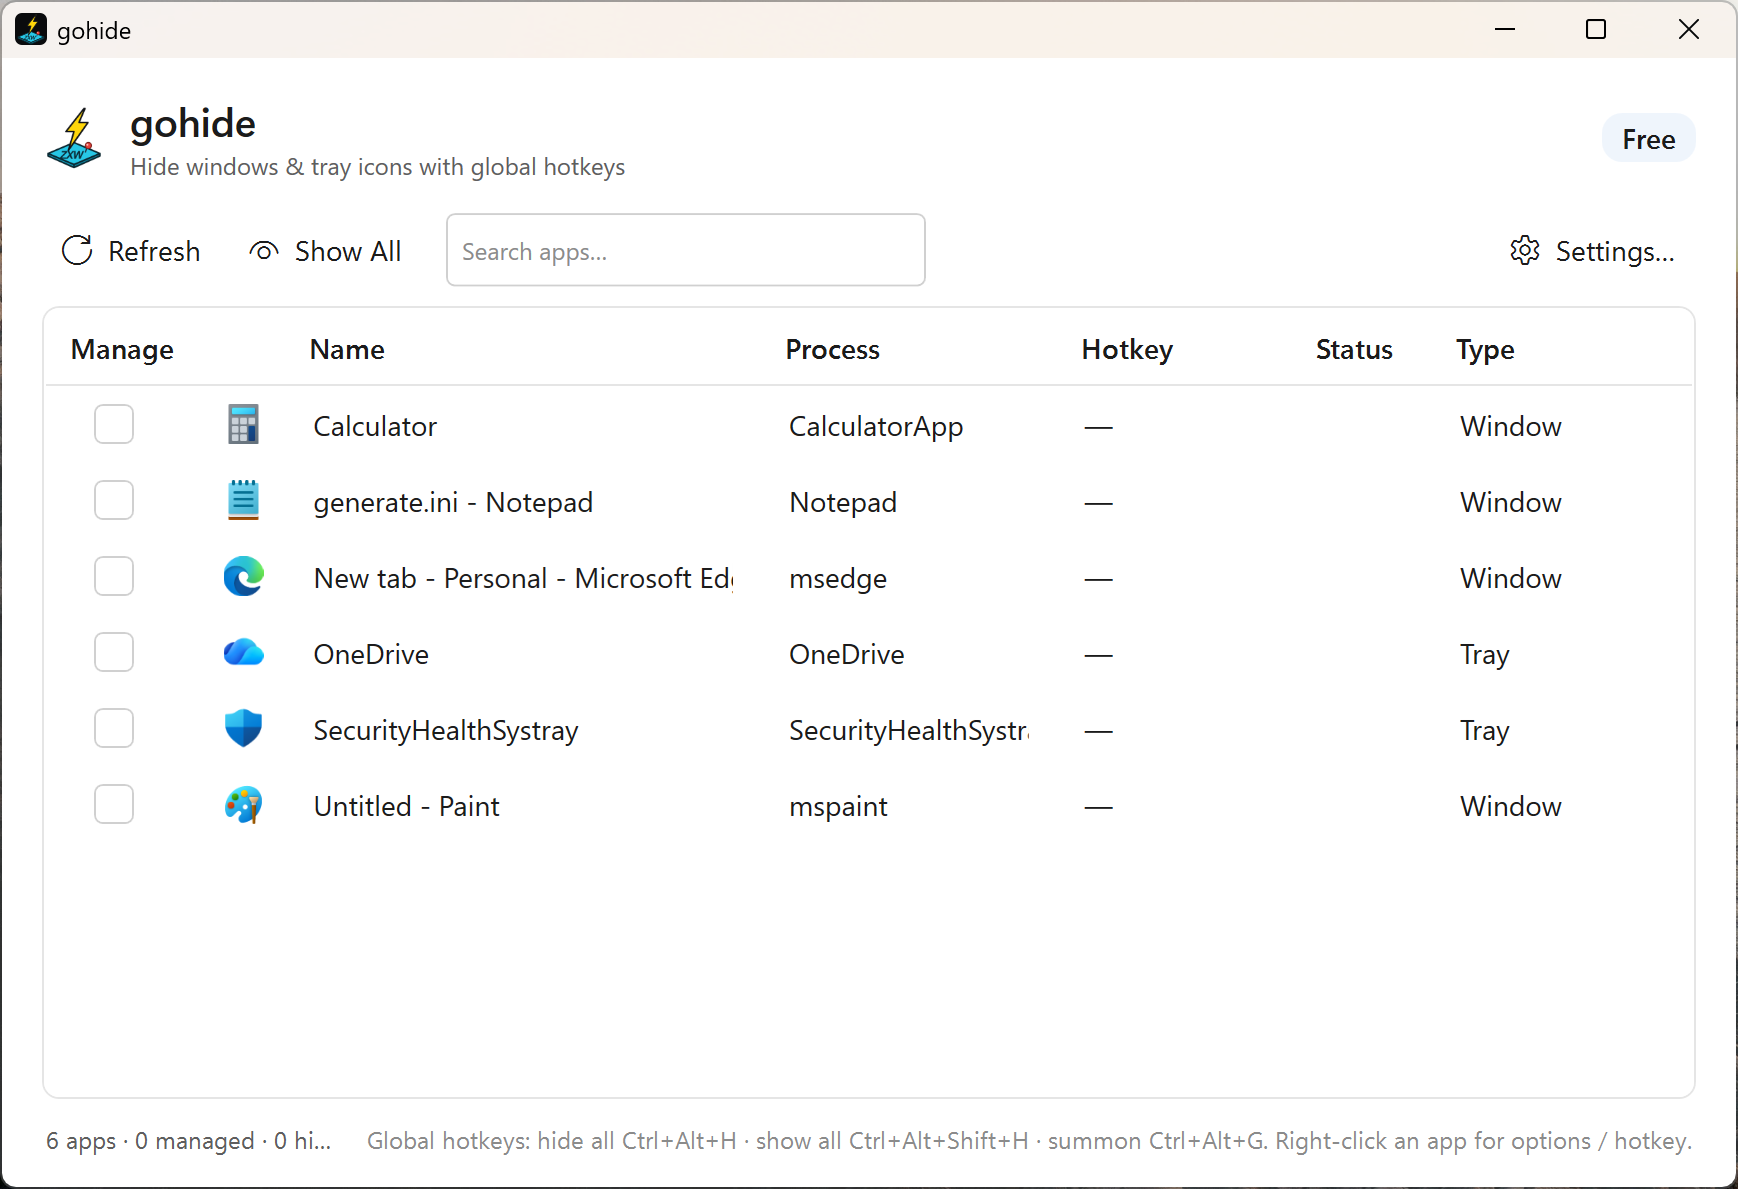This screenshot has height=1189, width=1738.
Task: Click the Settings gear icon
Action: [x=1525, y=250]
